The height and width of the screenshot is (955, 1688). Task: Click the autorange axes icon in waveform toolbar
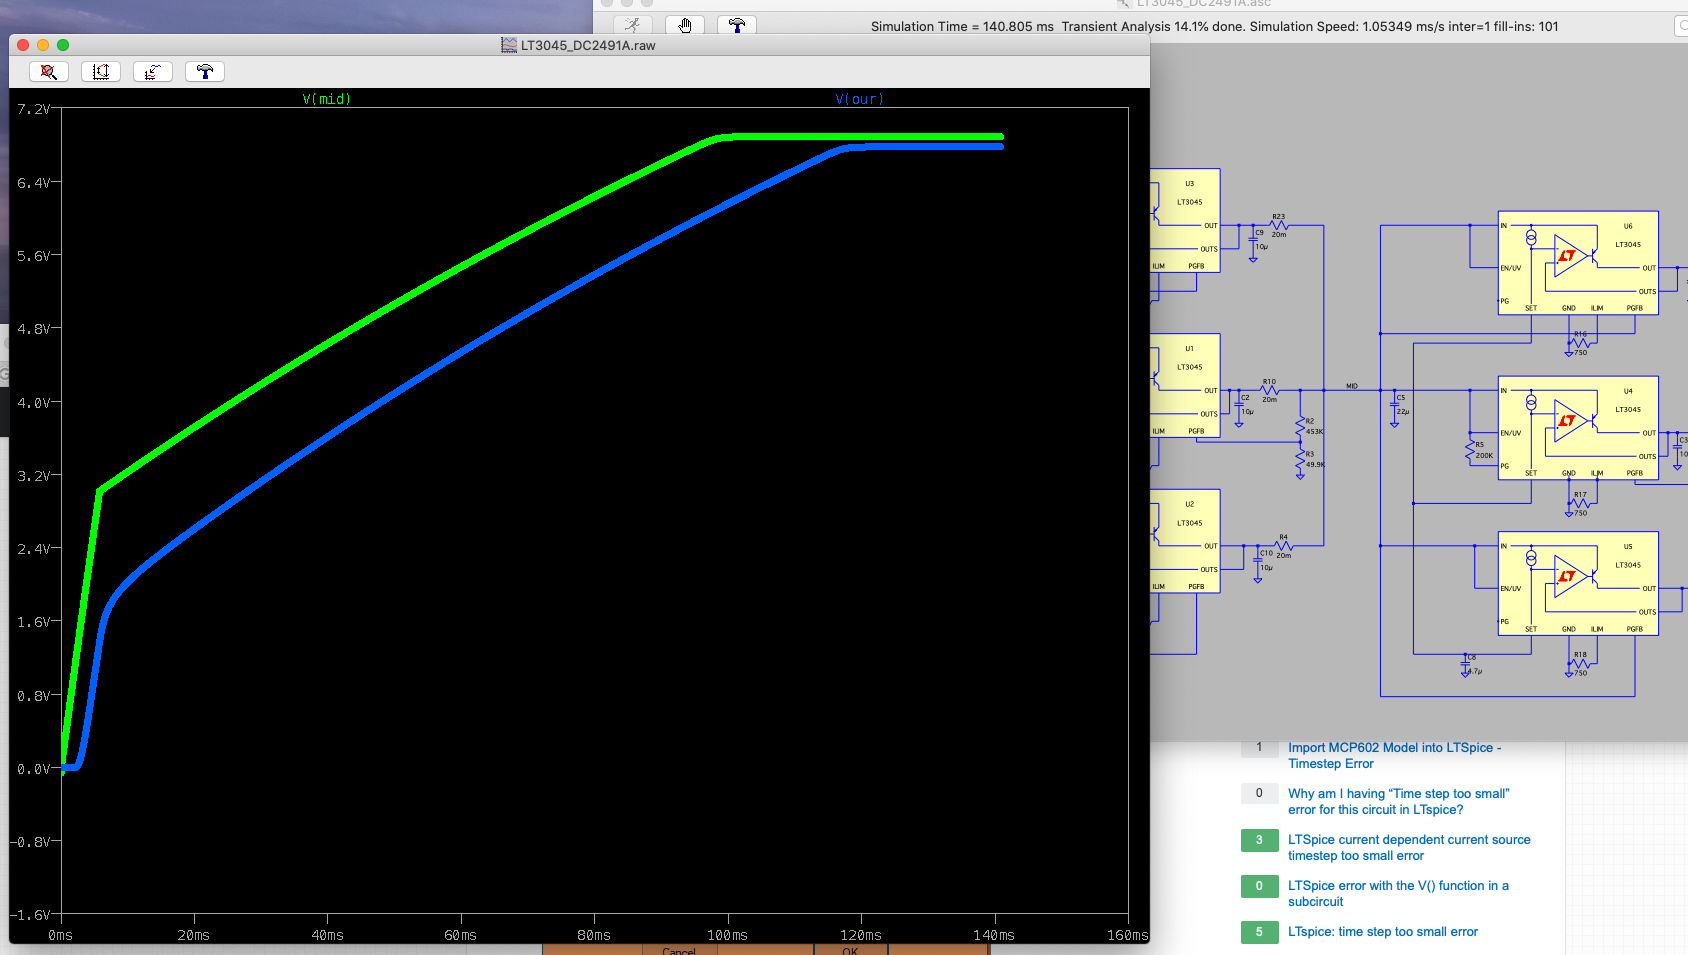coord(101,71)
